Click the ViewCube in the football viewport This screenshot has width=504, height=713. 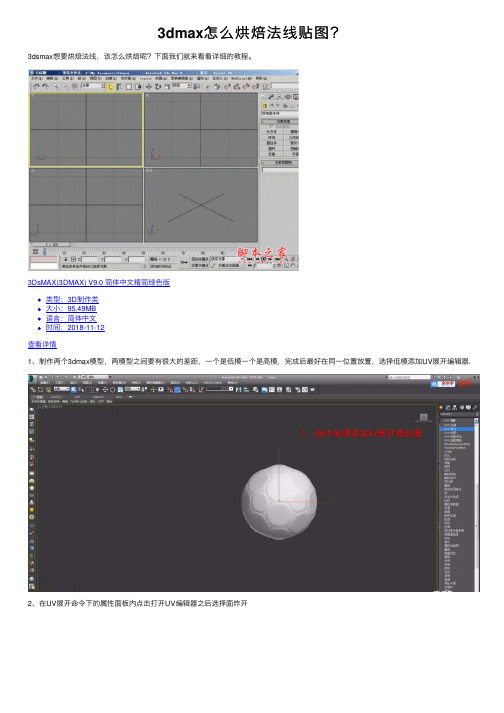click(423, 417)
